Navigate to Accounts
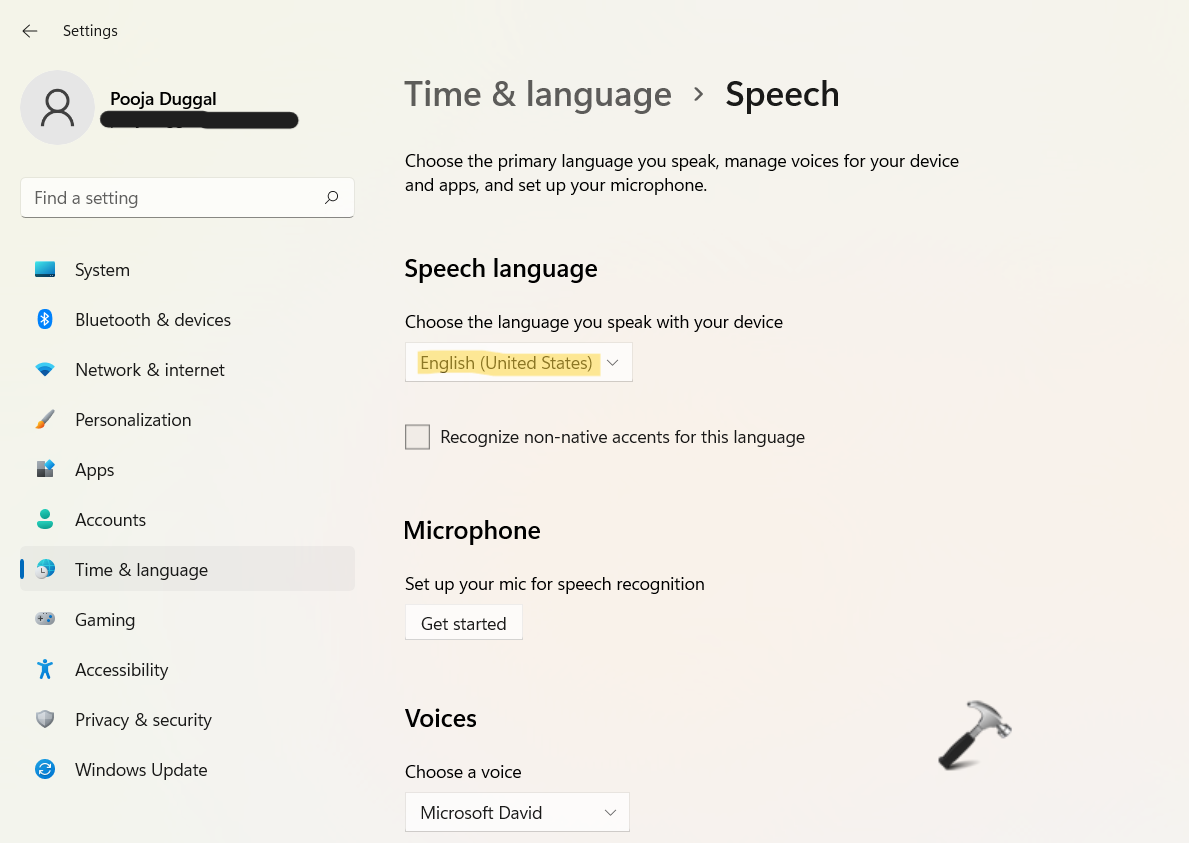The image size is (1189, 843). click(x=187, y=520)
